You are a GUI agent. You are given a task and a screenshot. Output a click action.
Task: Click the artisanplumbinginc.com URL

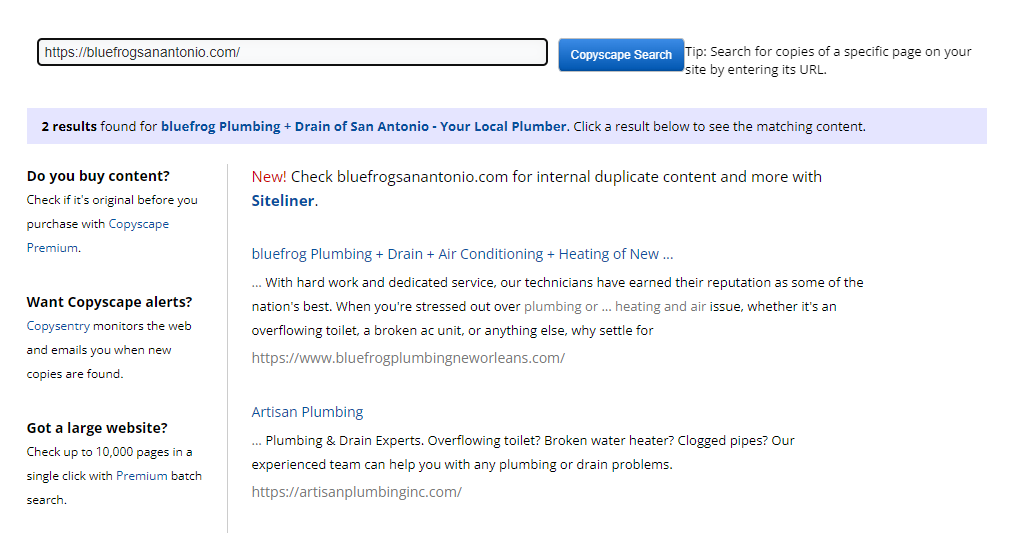point(356,492)
